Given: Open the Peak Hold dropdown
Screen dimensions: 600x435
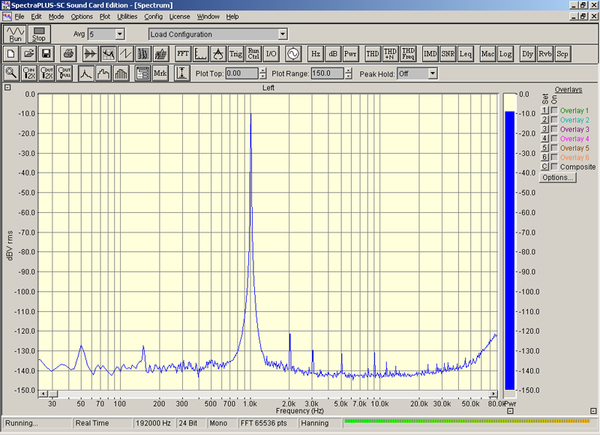Looking at the screenshot, I should [432, 73].
